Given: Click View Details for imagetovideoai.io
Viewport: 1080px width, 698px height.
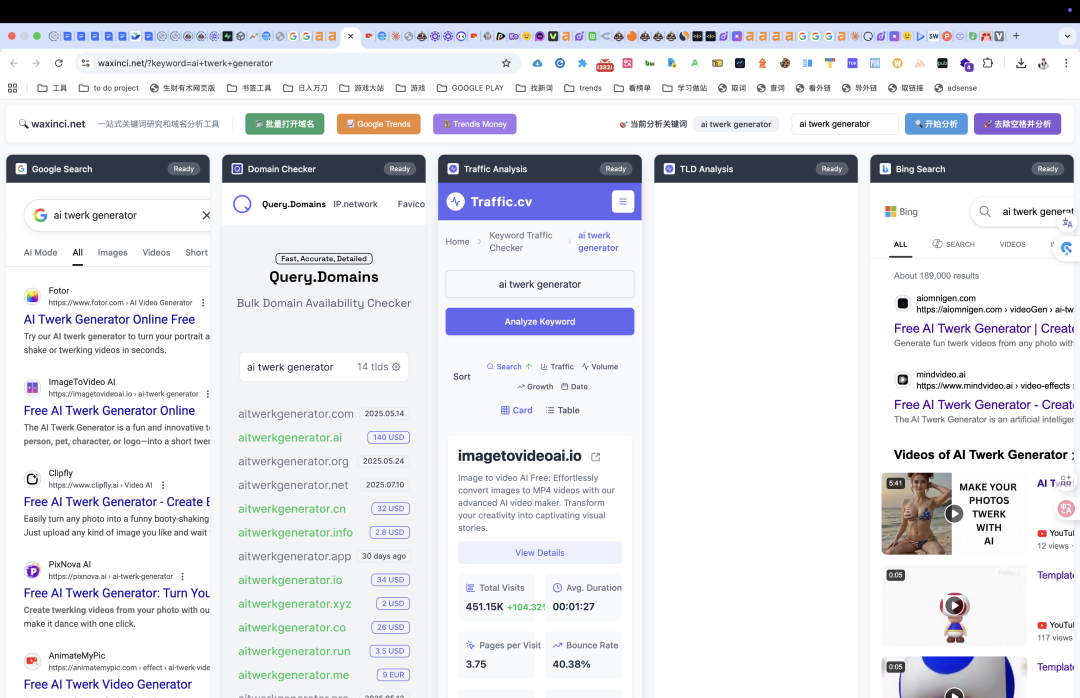Looking at the screenshot, I should tap(540, 553).
